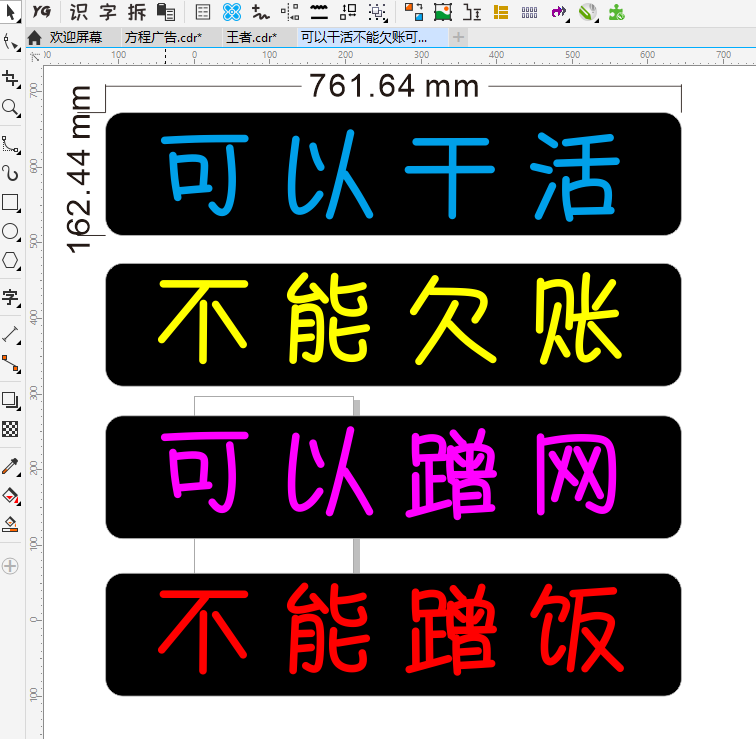Image resolution: width=756 pixels, height=739 pixels.
Task: Click the 字 text plugin button
Action: point(108,12)
